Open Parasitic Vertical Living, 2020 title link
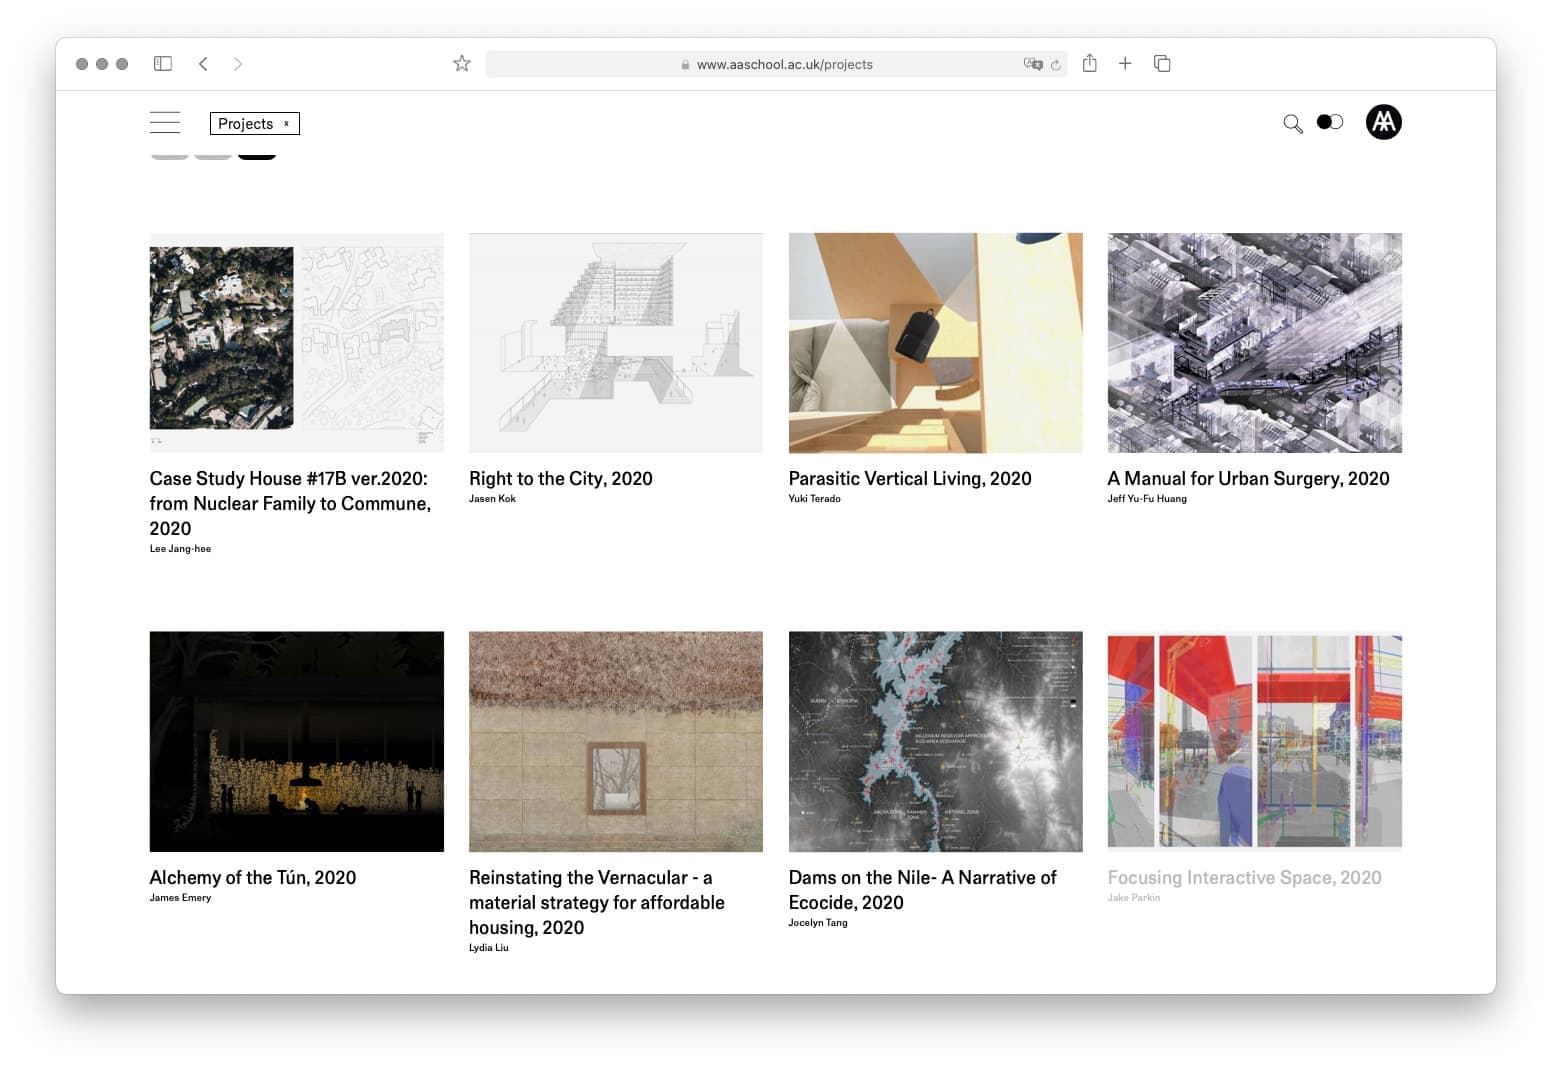The image size is (1552, 1068). tap(909, 479)
